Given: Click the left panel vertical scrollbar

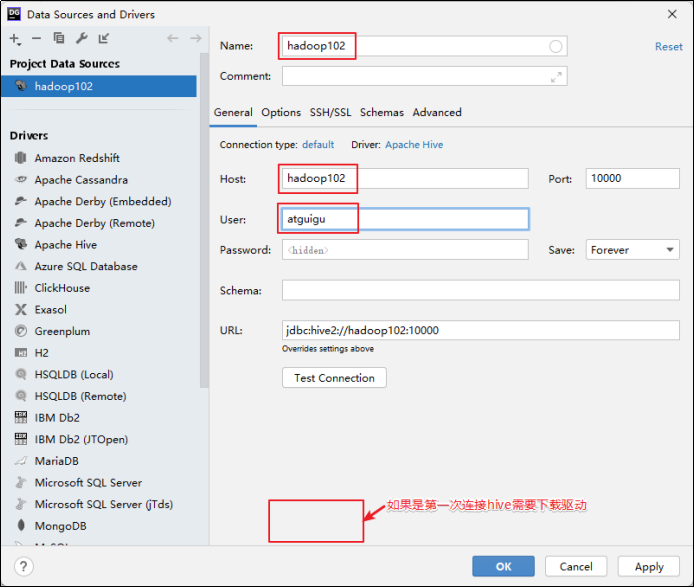Looking at the screenshot, I should click(x=204, y=222).
